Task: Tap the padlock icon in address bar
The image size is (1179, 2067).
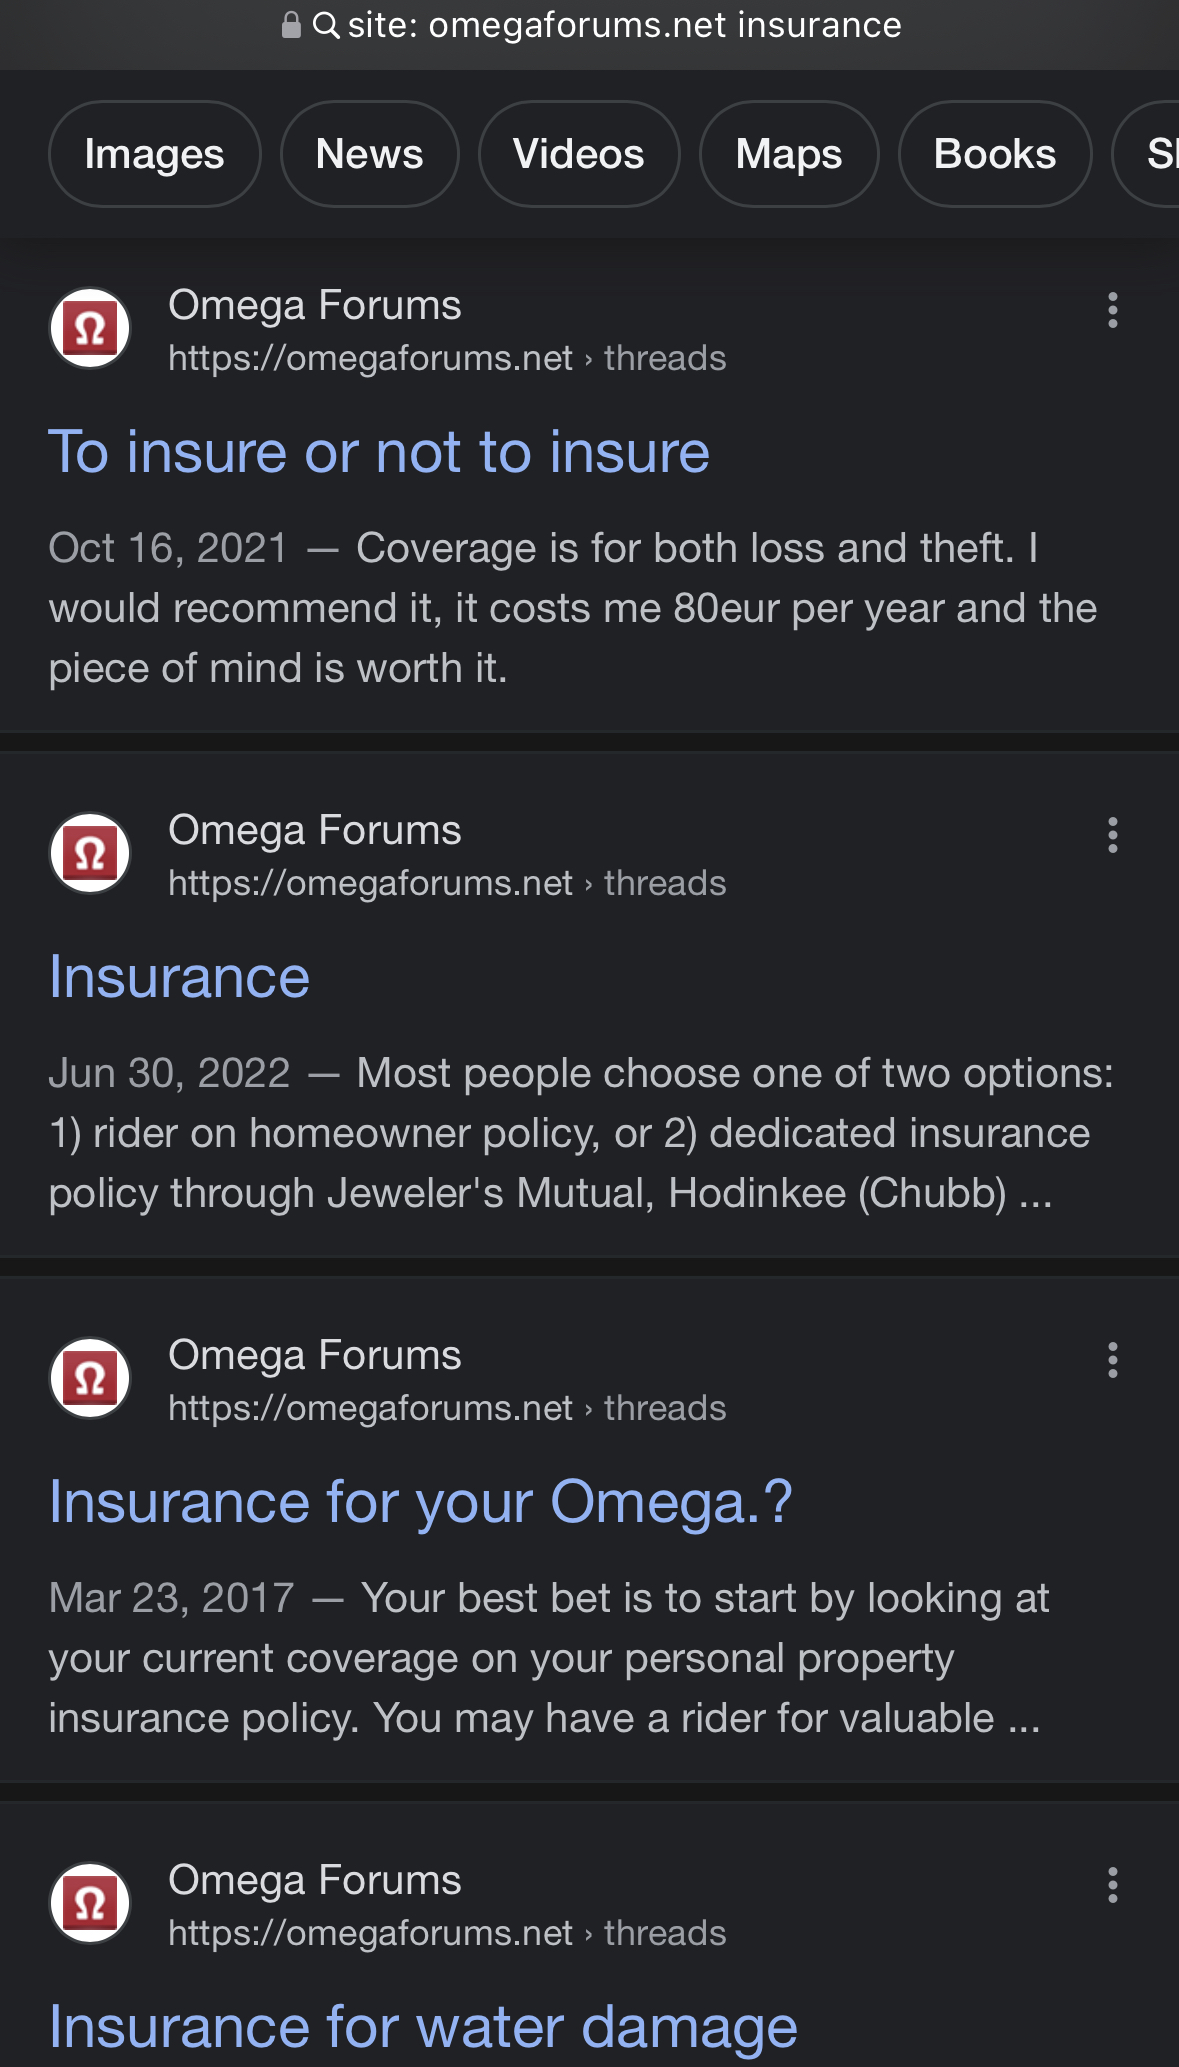Action: pyautogui.click(x=291, y=25)
